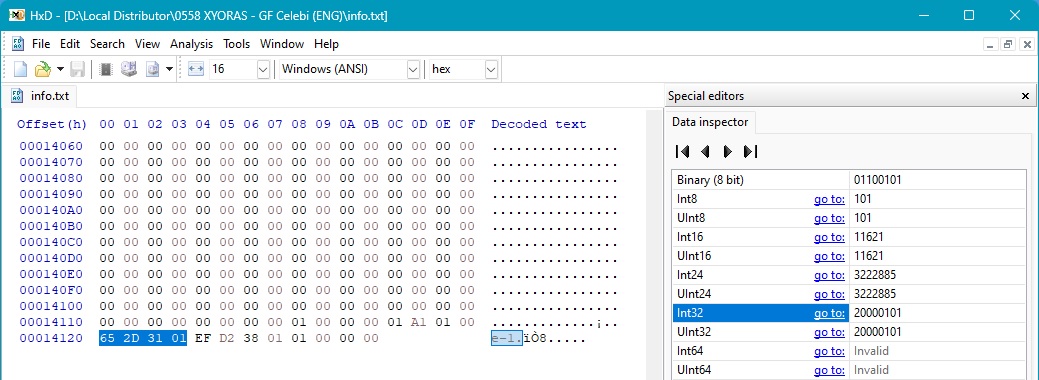Viewport: 1039px width, 380px height.
Task: Close the inner info.txt document window
Action: click(1026, 44)
